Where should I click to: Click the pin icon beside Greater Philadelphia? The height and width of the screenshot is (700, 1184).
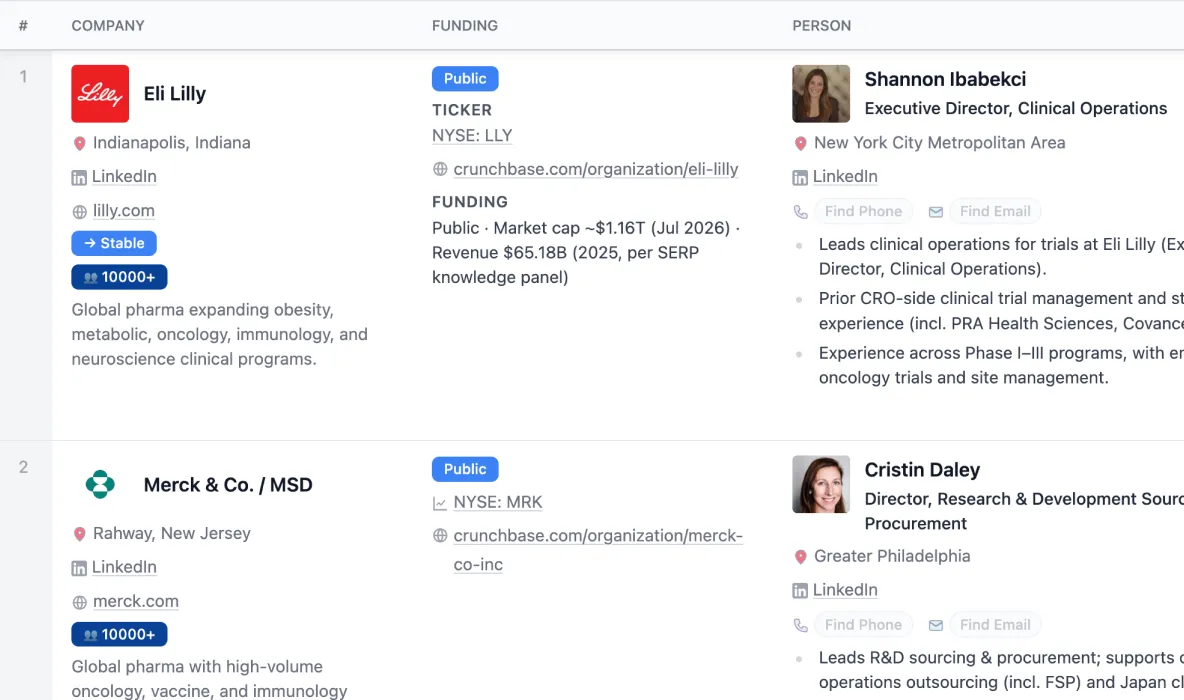tap(800, 557)
